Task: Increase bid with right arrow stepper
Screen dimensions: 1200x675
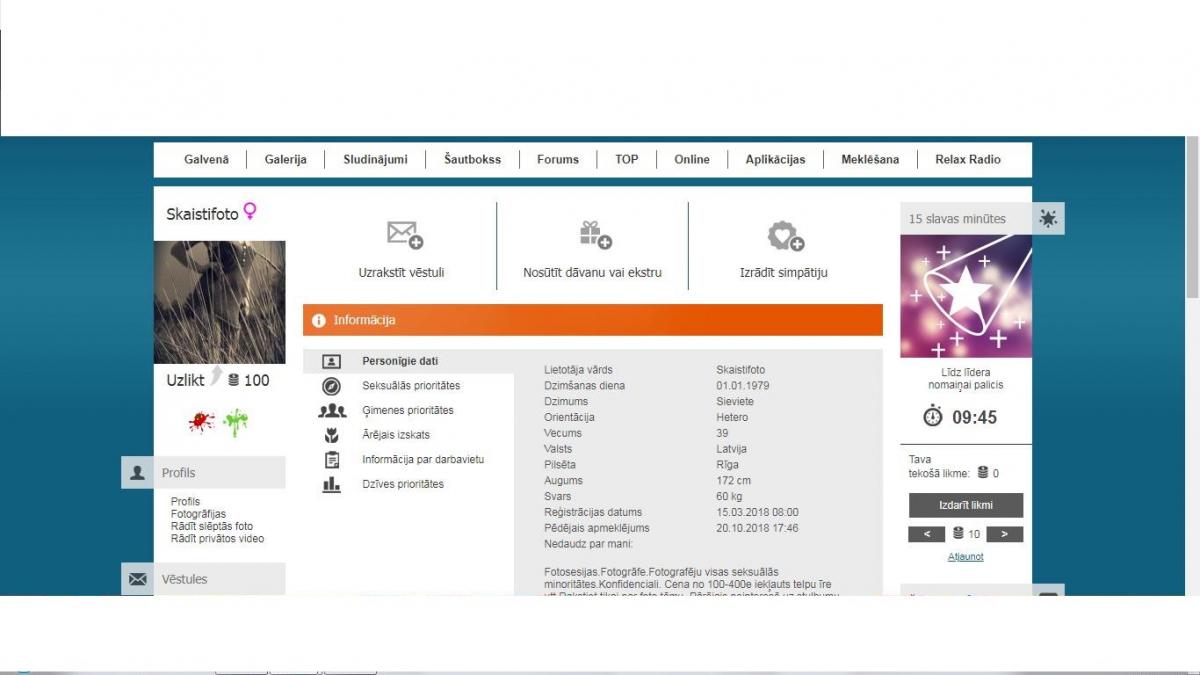Action: pos(1004,534)
